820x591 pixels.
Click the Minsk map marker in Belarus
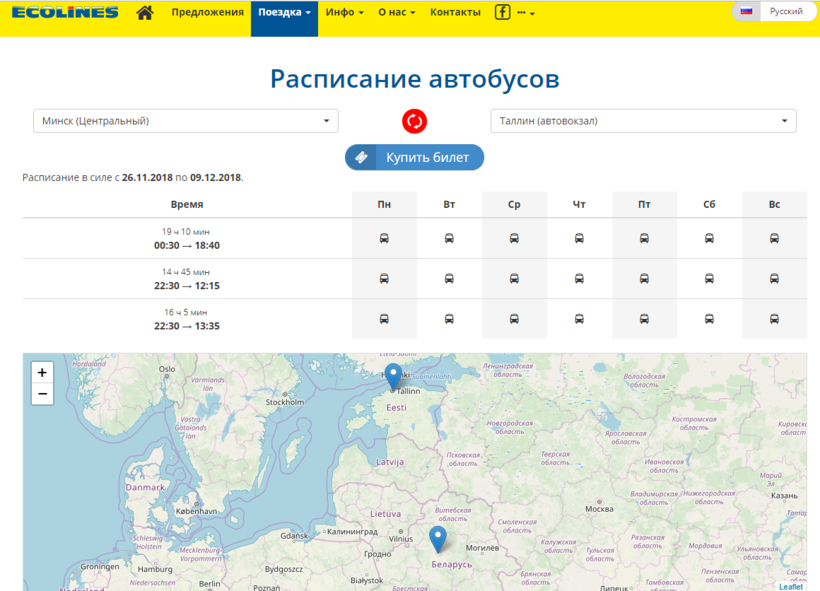tap(437, 539)
